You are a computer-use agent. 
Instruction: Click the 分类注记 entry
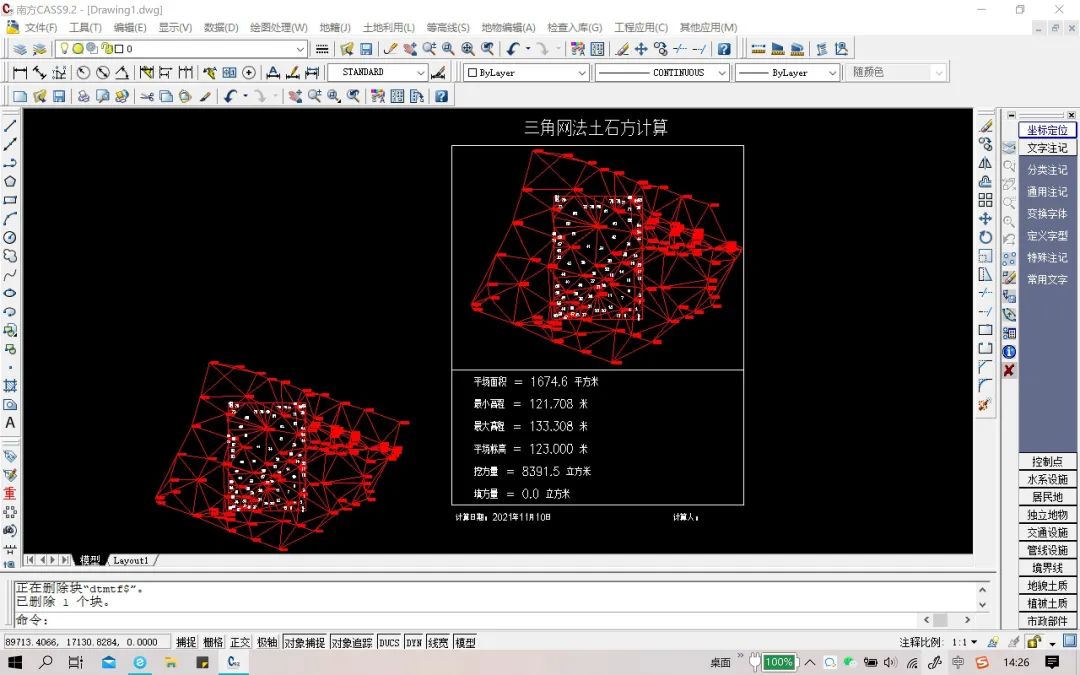pyautogui.click(x=1047, y=169)
